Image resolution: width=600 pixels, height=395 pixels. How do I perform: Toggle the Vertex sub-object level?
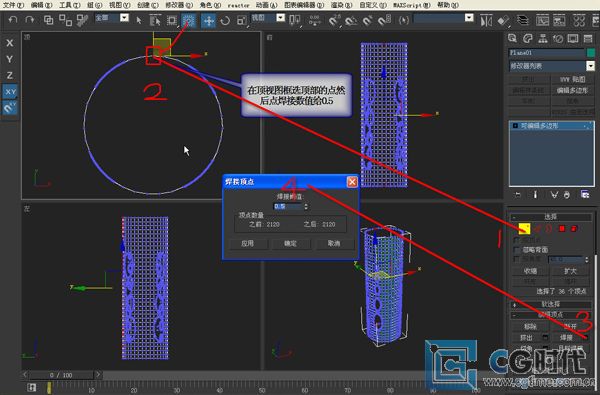(x=524, y=229)
